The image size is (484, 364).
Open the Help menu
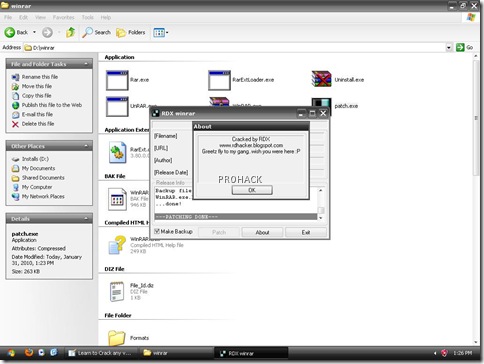[x=106, y=17]
